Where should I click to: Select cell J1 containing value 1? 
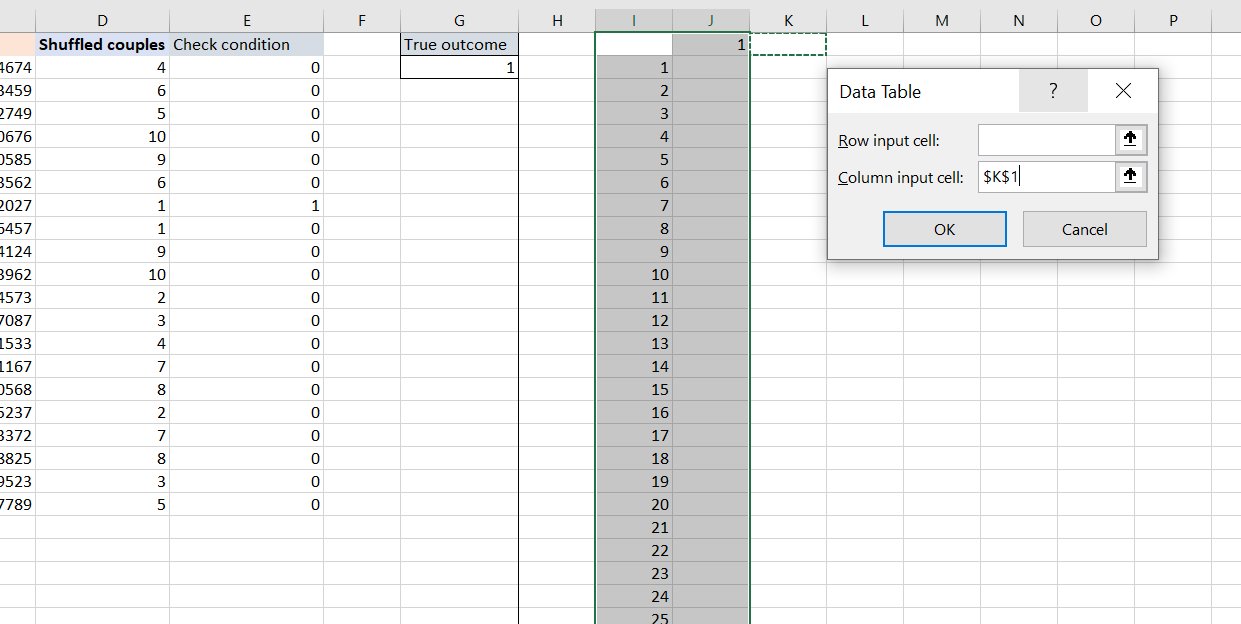(710, 44)
